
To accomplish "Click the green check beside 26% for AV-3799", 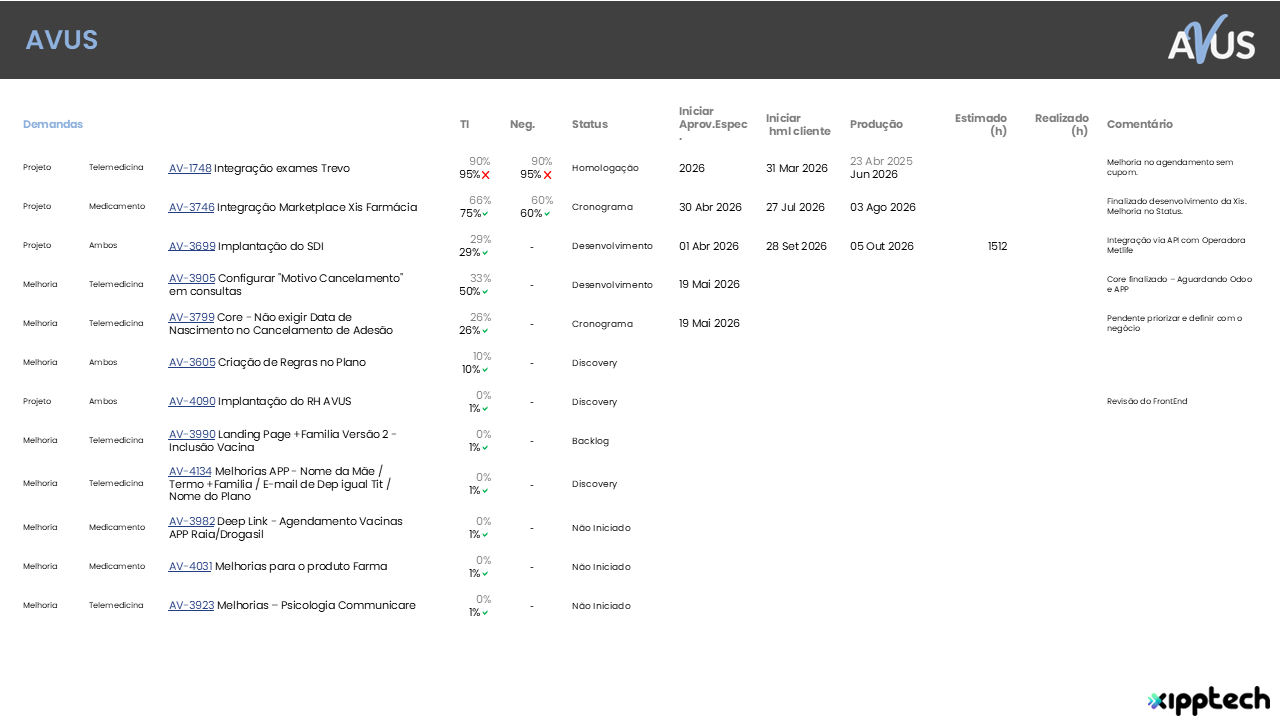I will (485, 331).
